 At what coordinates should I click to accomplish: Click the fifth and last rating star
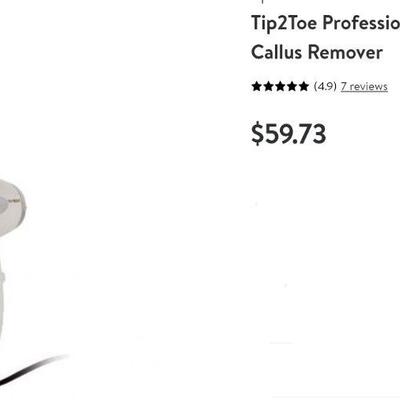(x=303, y=86)
